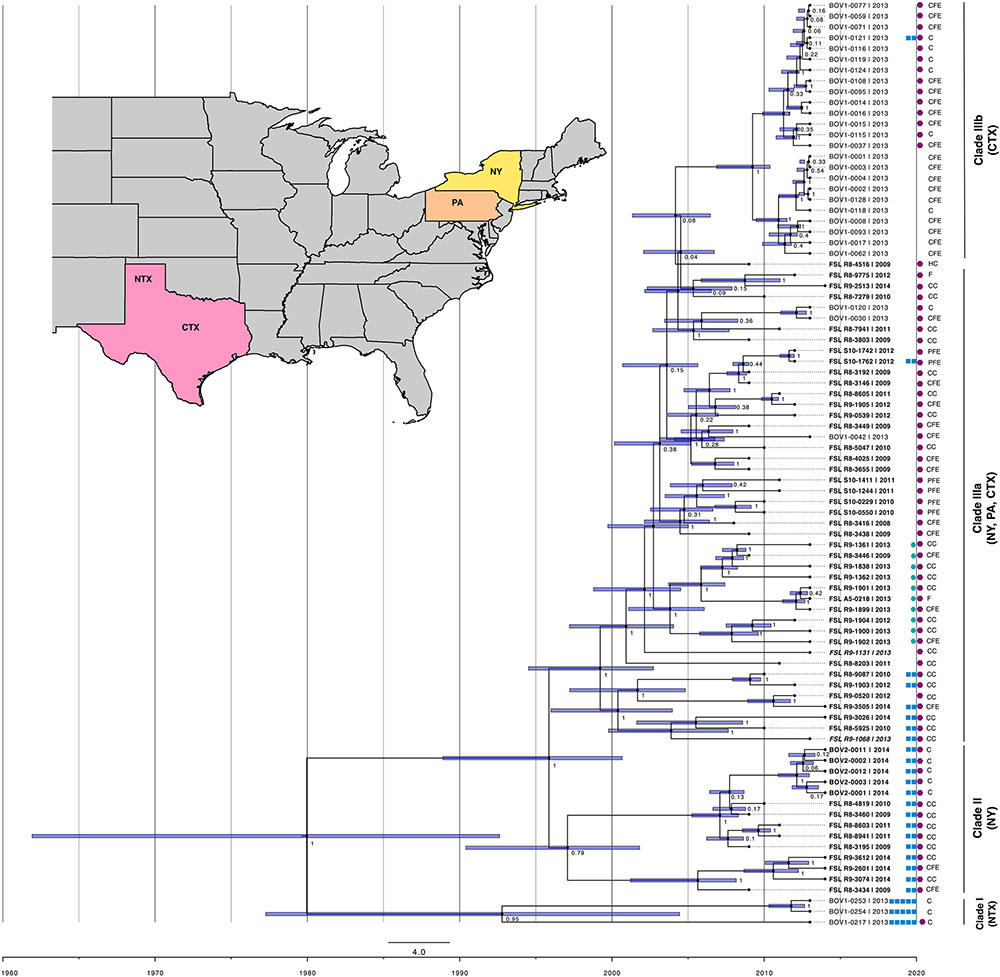
Task: Click tip label BOV2-0011 | 2014
Action: (x=858, y=750)
